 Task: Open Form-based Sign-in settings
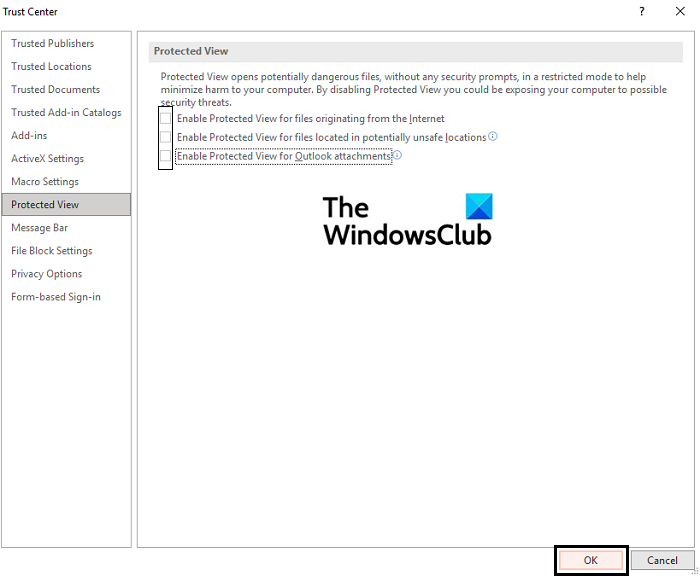point(56,297)
